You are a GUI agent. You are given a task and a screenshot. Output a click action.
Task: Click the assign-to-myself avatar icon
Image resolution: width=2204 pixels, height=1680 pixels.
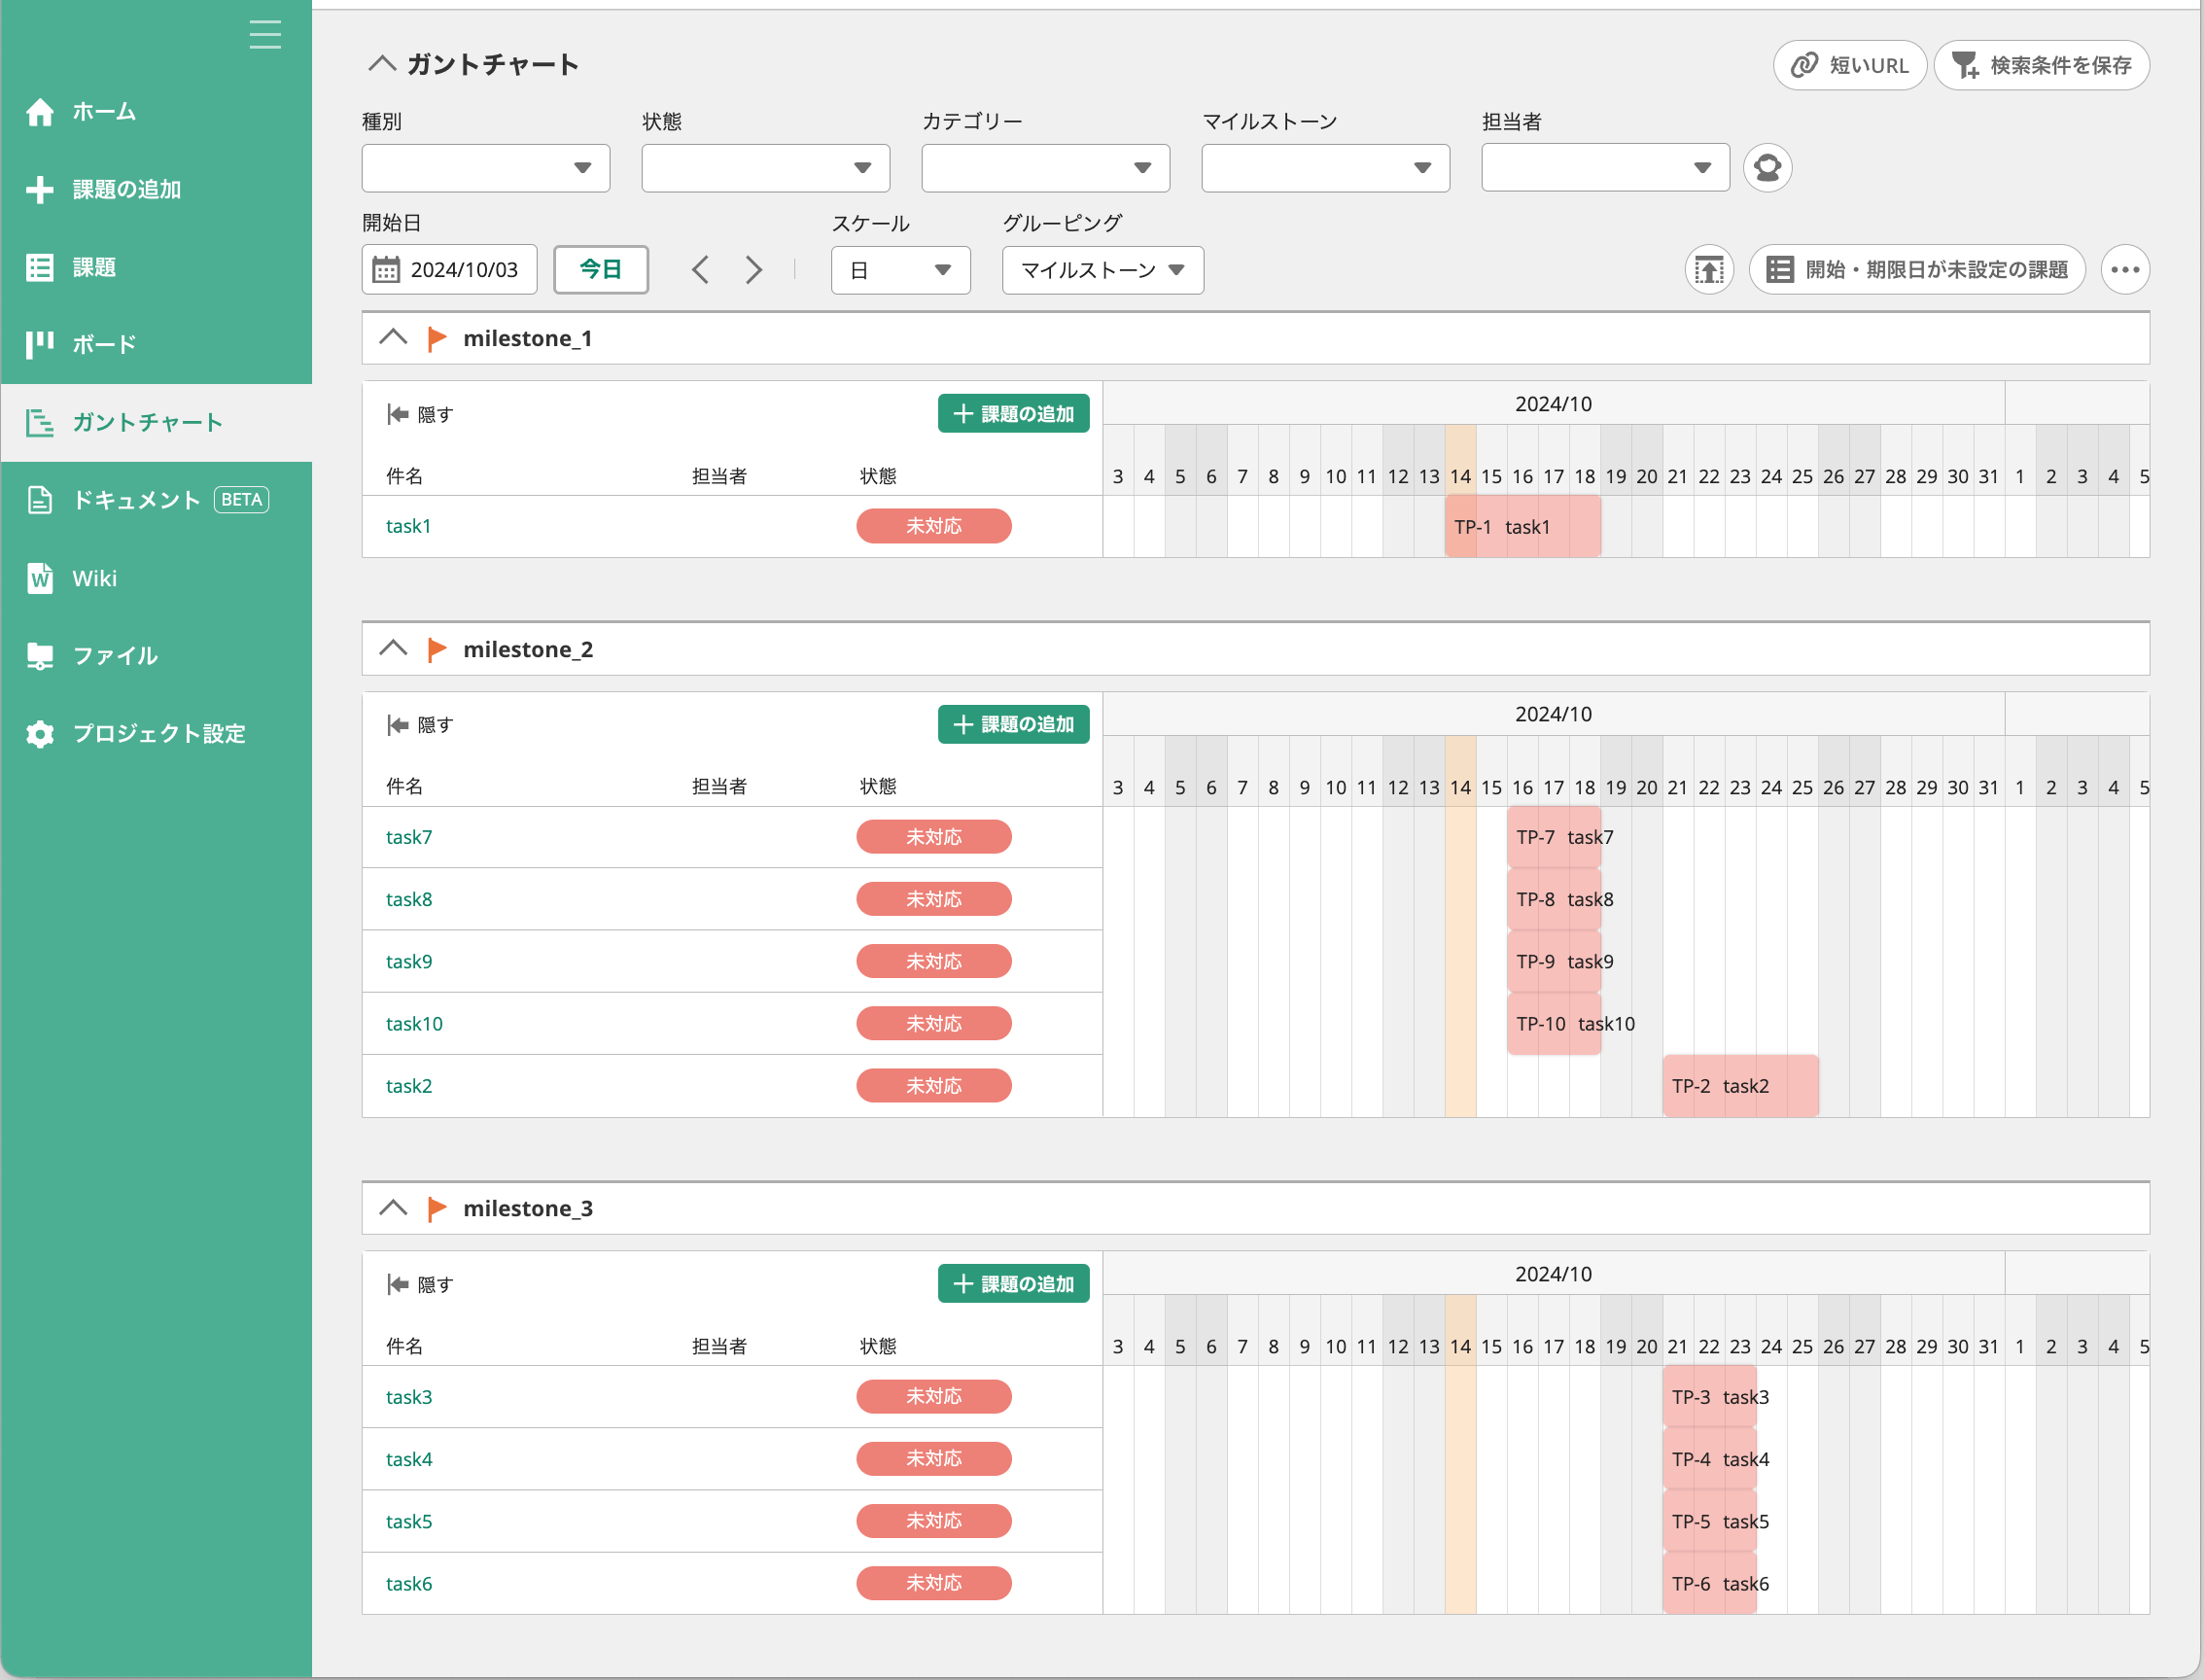[1767, 168]
